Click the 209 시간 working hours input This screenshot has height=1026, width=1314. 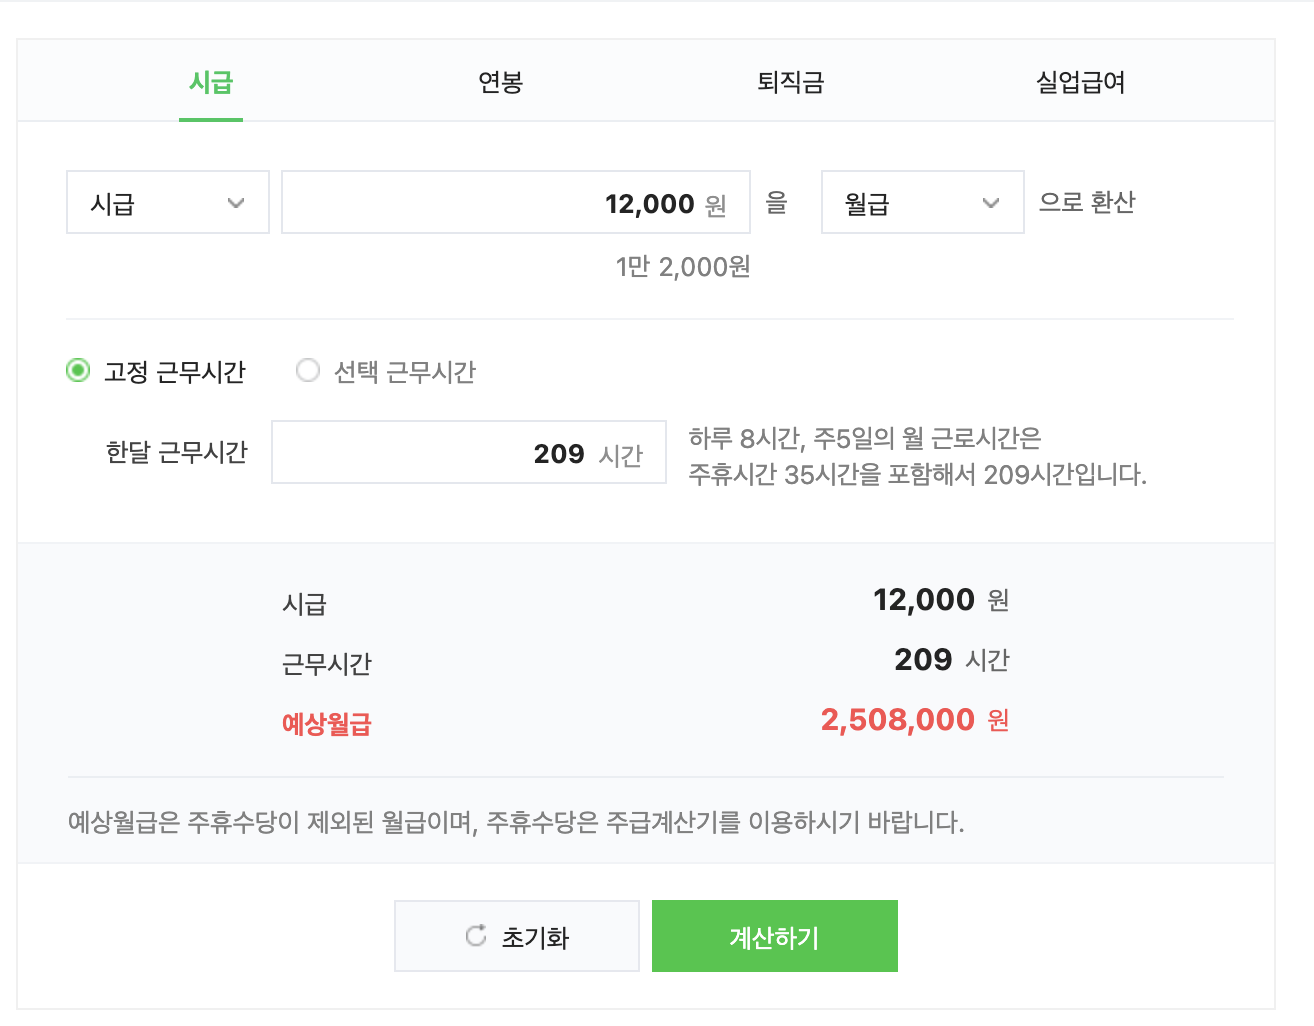click(468, 452)
